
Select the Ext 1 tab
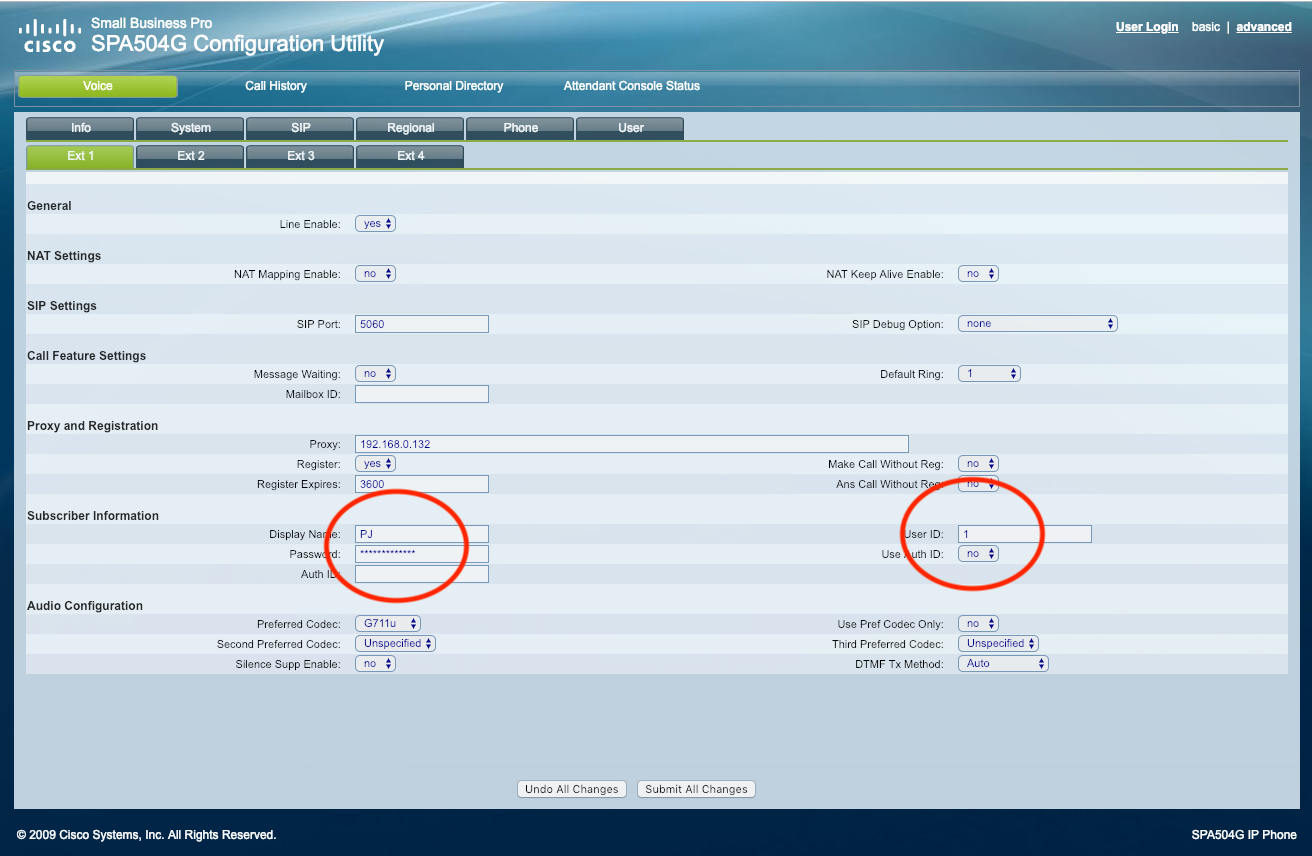[x=80, y=156]
